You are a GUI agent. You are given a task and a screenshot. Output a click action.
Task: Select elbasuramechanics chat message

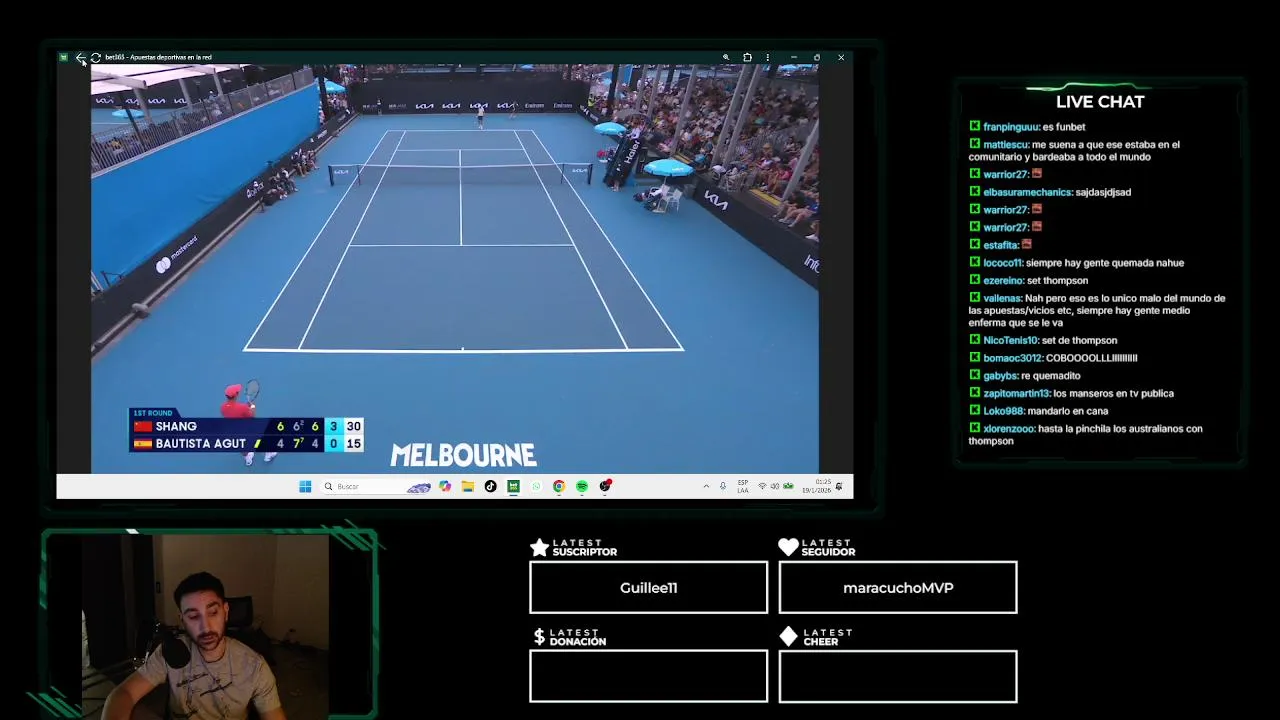pyautogui.click(x=1050, y=192)
